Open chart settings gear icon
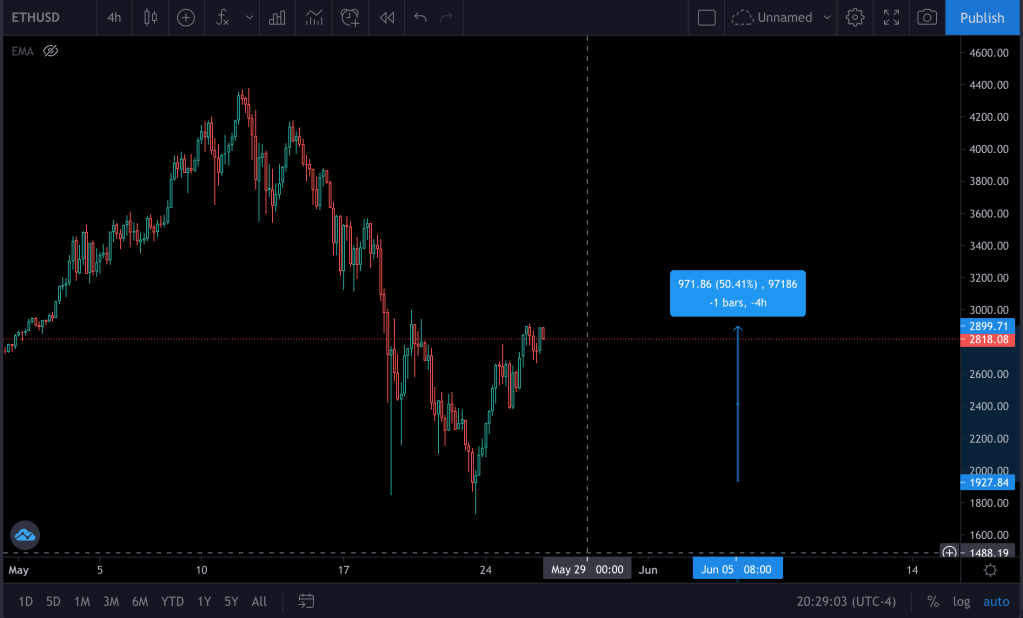The image size is (1023, 618). point(854,17)
